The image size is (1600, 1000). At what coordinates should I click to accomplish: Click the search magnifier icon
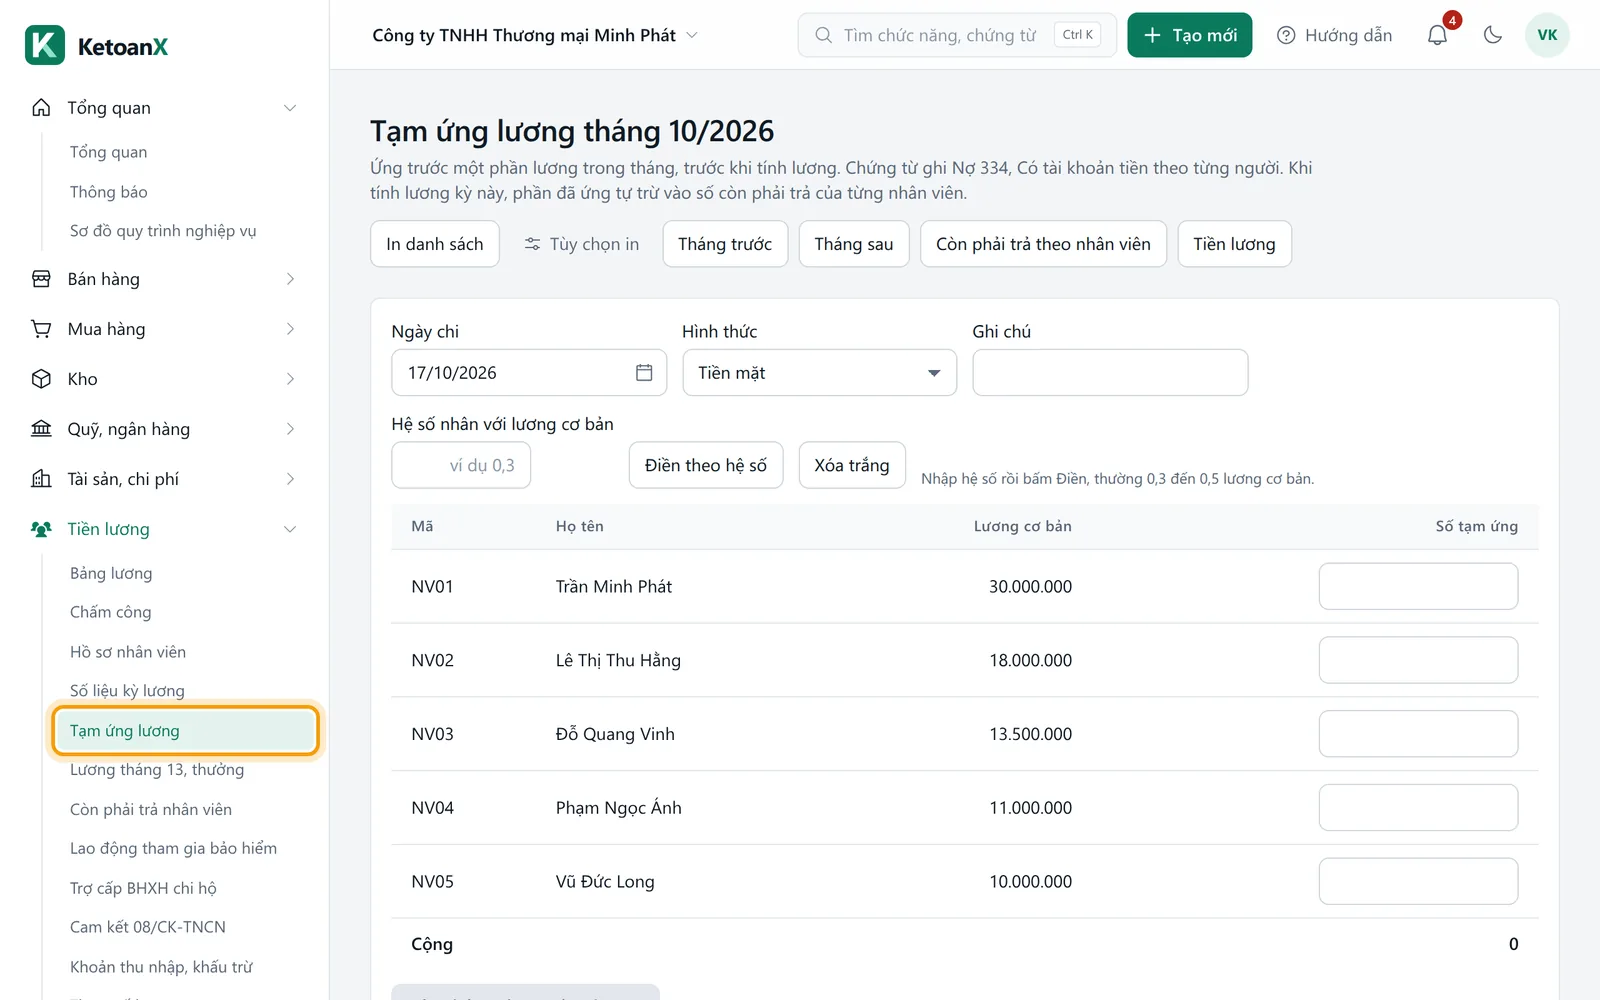823,35
